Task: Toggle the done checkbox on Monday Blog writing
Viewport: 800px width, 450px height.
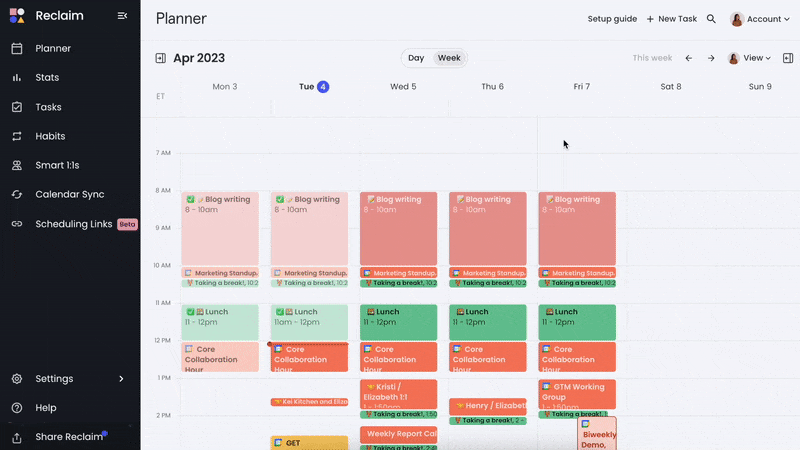Action: pyautogui.click(x=190, y=199)
